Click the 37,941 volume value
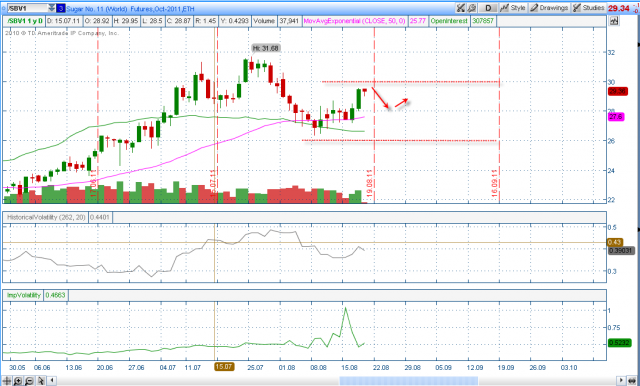 (x=289, y=21)
